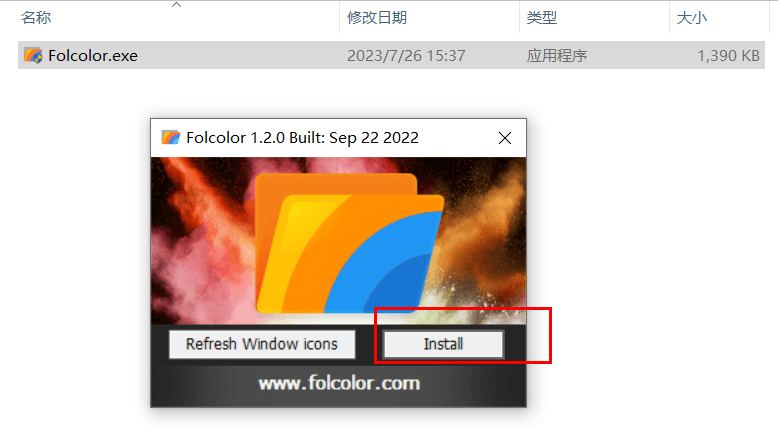Close the Folcolor dialog window
This screenshot has width=778, height=443.
tap(505, 138)
